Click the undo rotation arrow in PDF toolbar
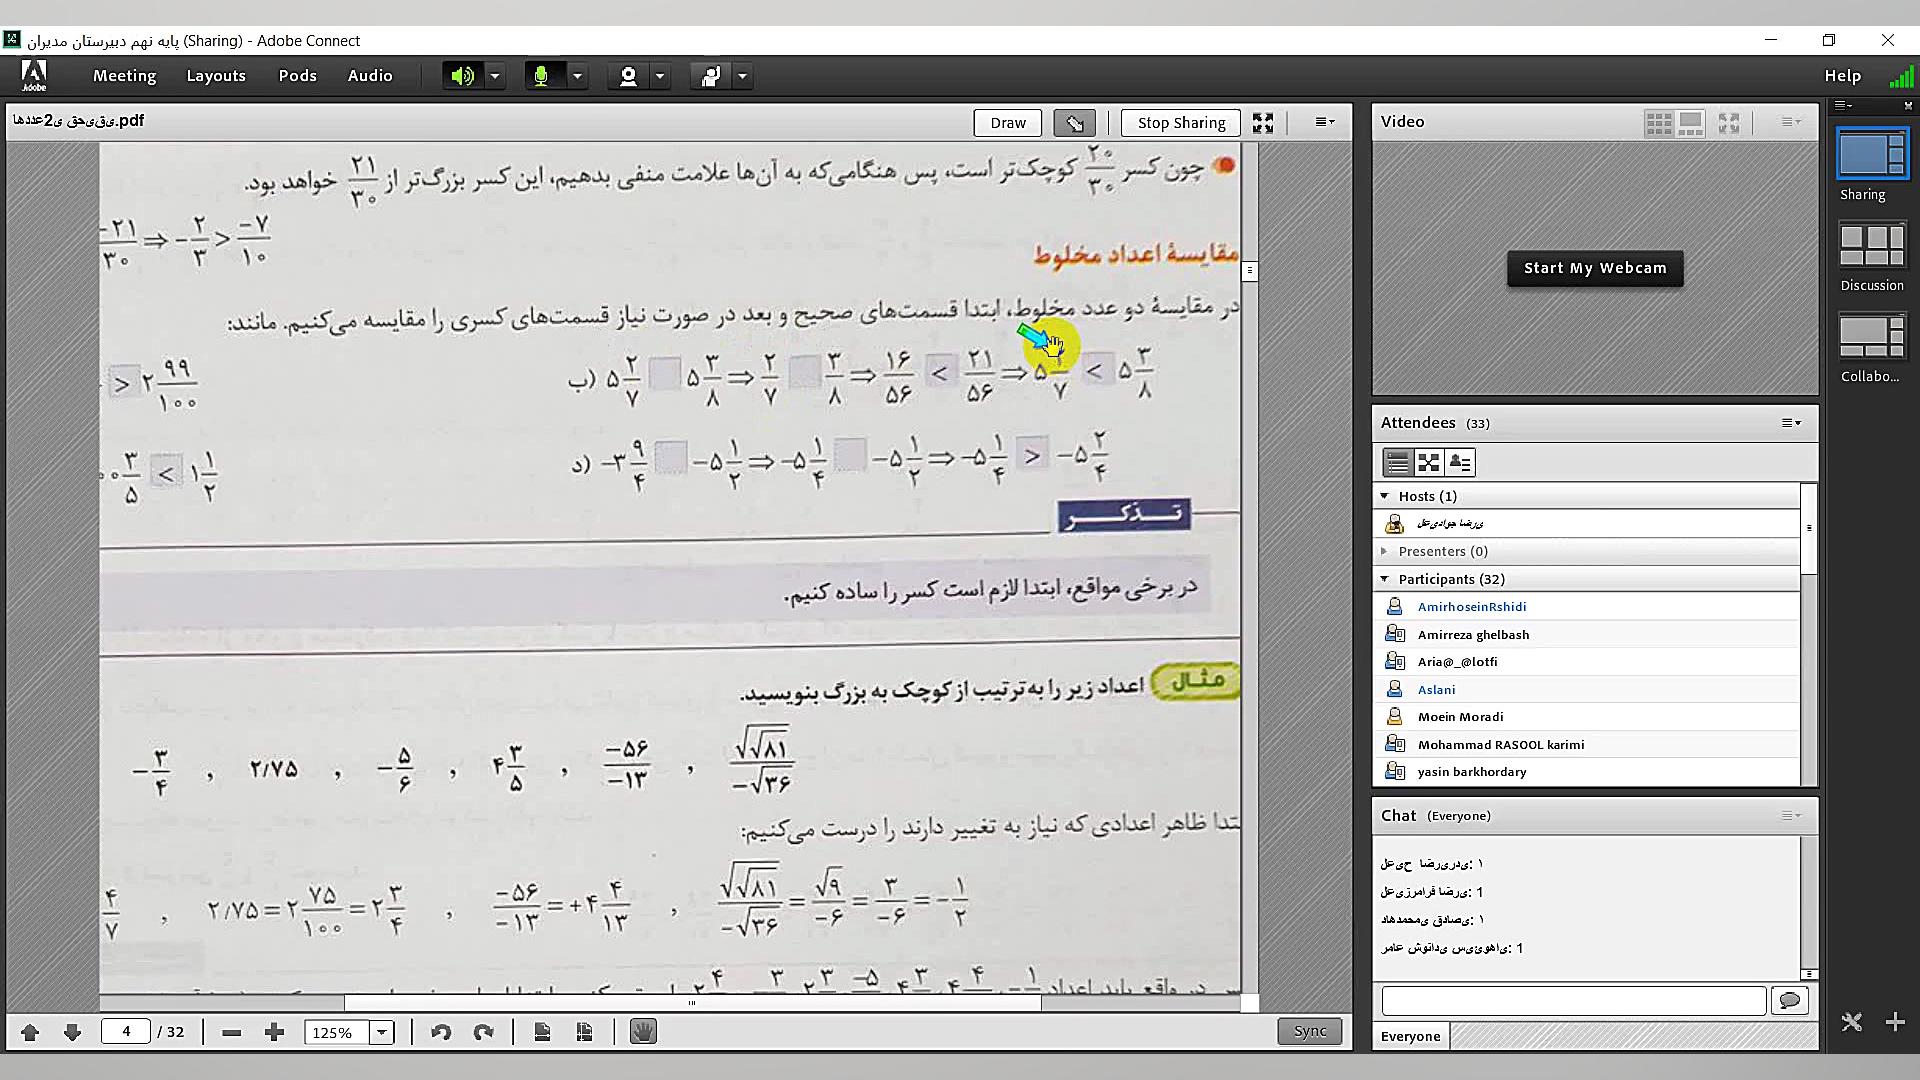 (x=441, y=1031)
